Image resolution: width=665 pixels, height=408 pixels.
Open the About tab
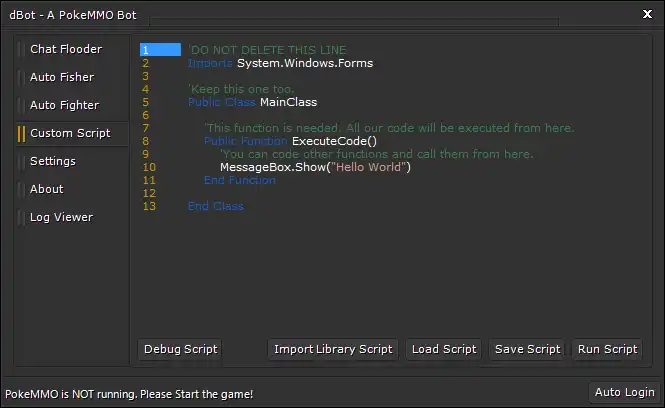(47, 189)
